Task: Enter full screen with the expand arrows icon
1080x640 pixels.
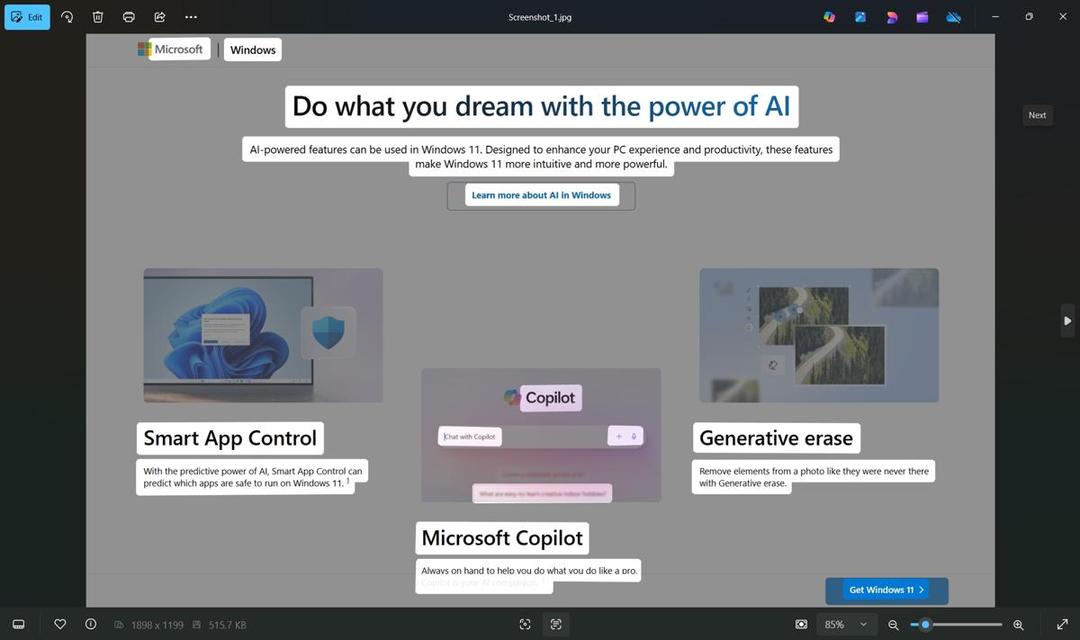Action: pyautogui.click(x=1062, y=625)
